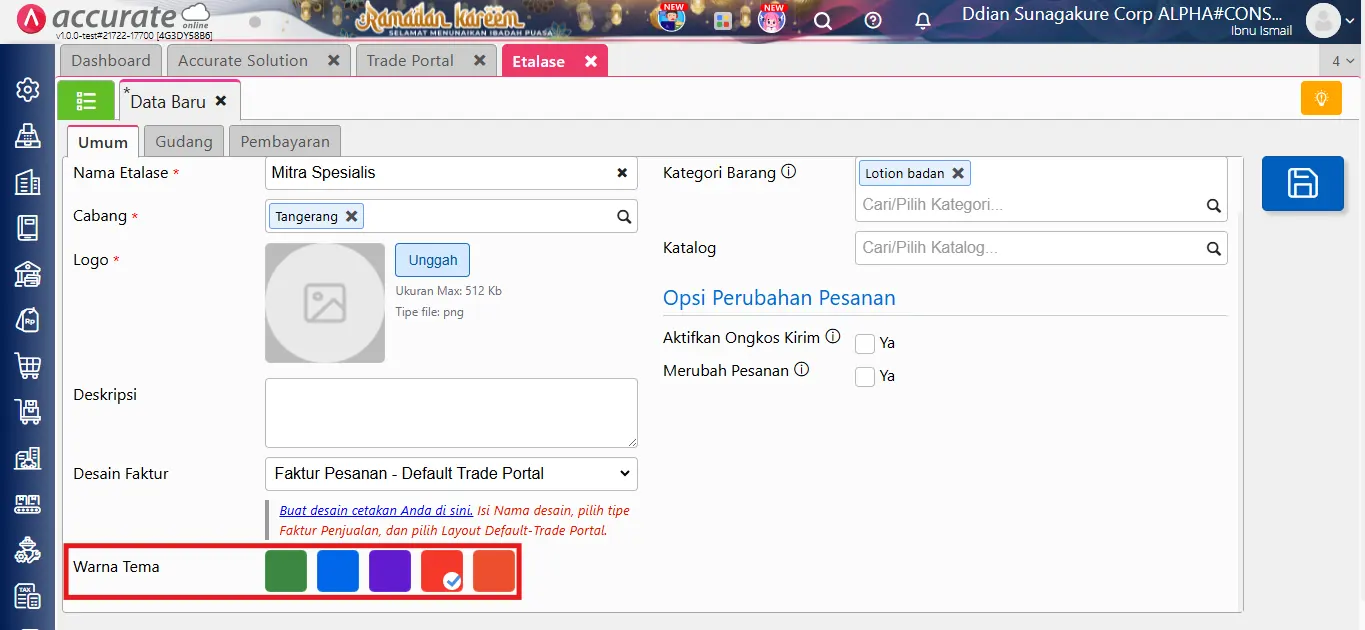This screenshot has width=1365, height=630.
Task: Click the Unggah button to upload a logo
Action: [x=432, y=259]
